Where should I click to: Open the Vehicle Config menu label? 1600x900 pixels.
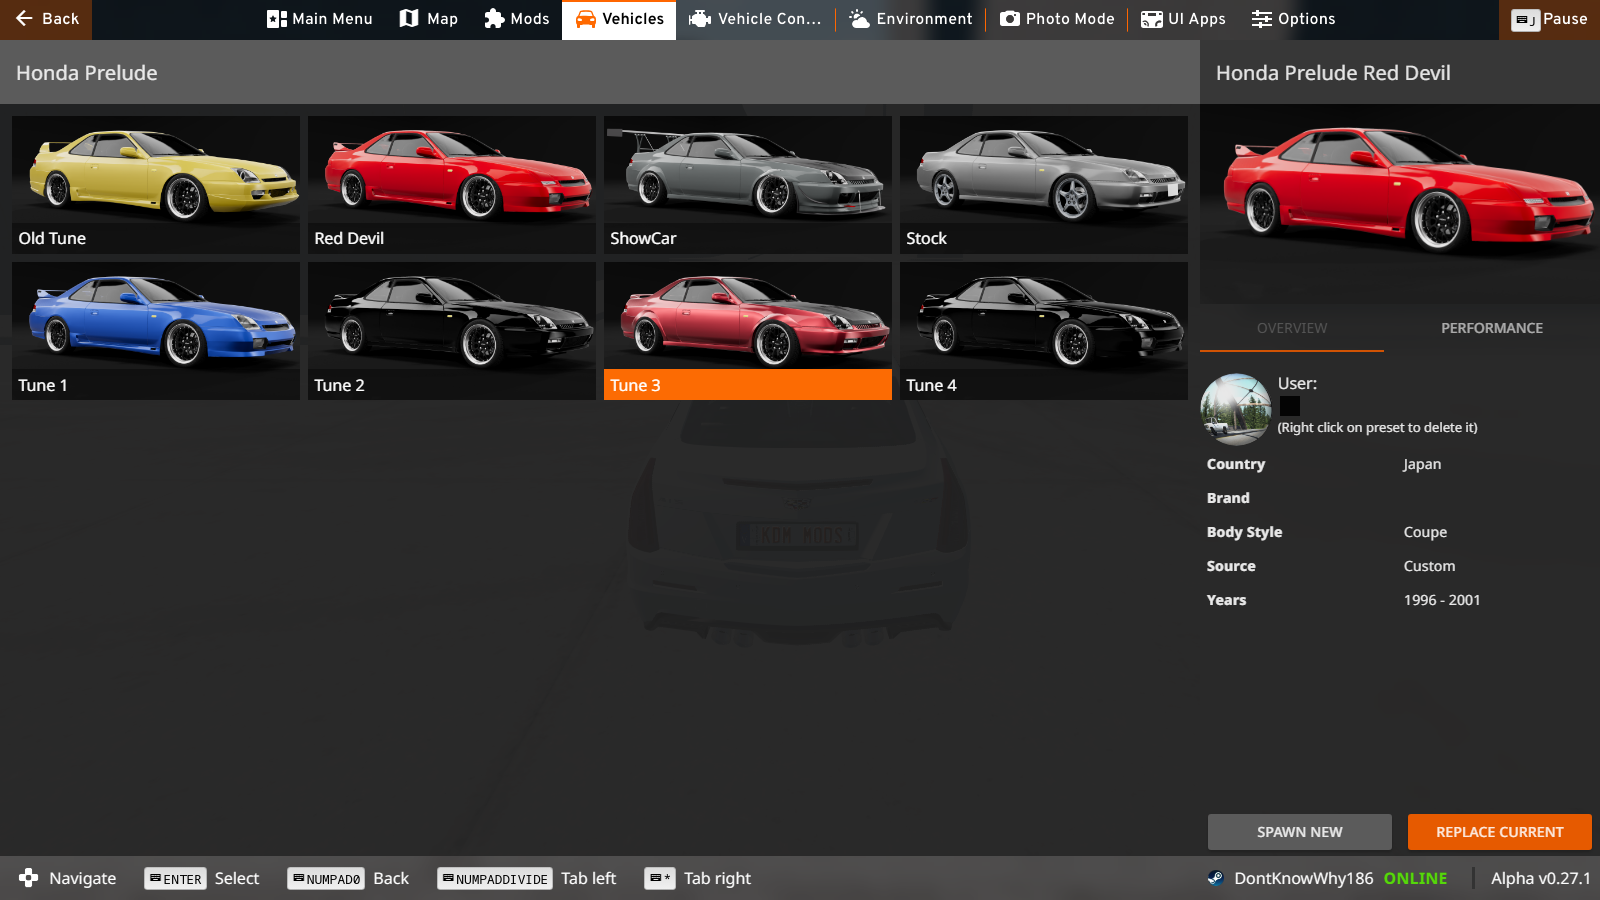click(x=769, y=19)
